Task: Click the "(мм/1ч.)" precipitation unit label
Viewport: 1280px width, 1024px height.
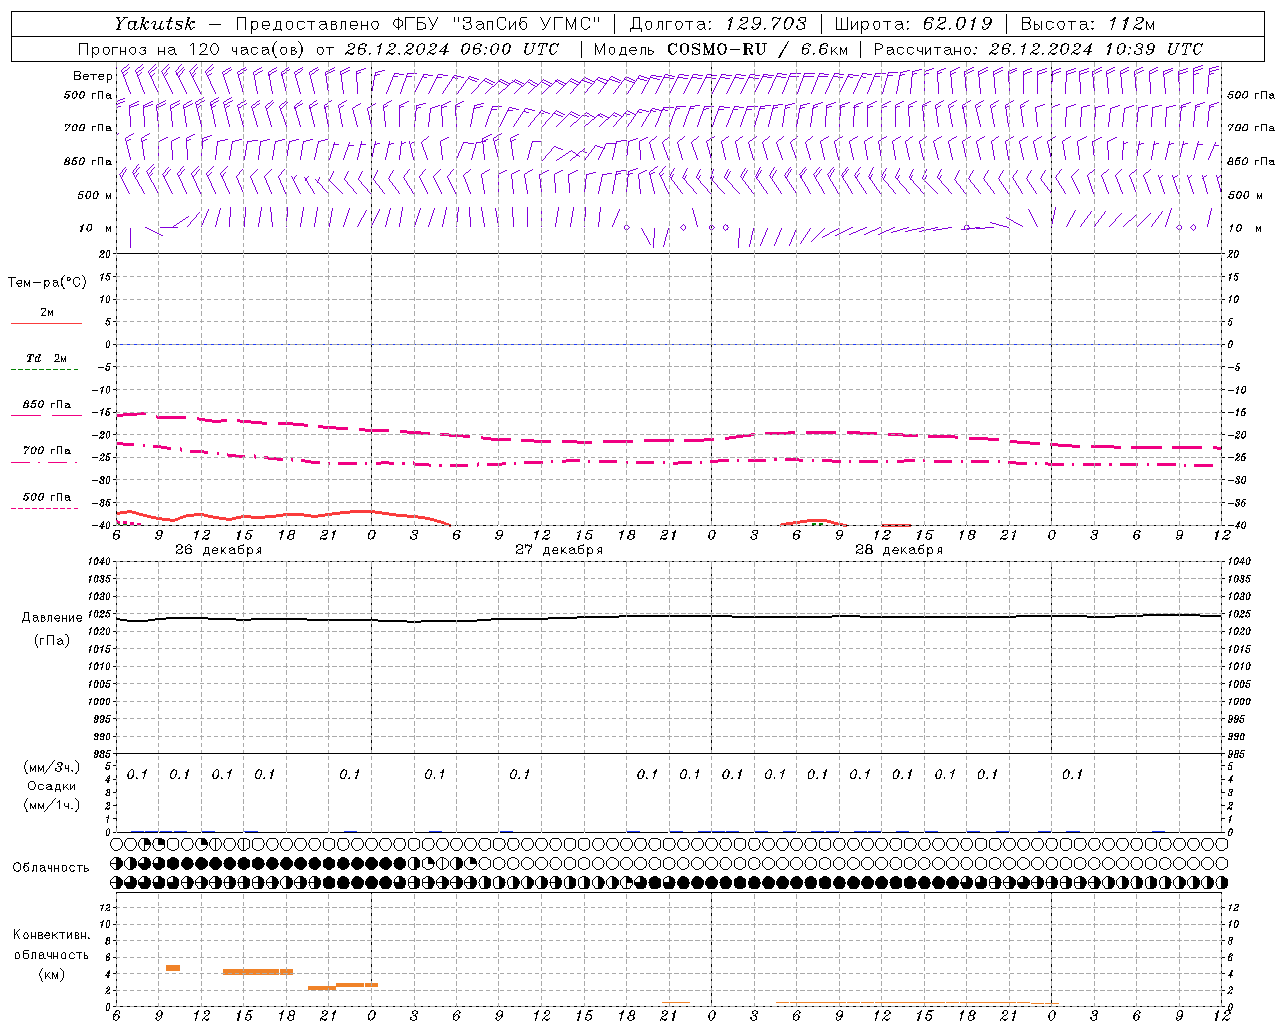Action: 51,805
